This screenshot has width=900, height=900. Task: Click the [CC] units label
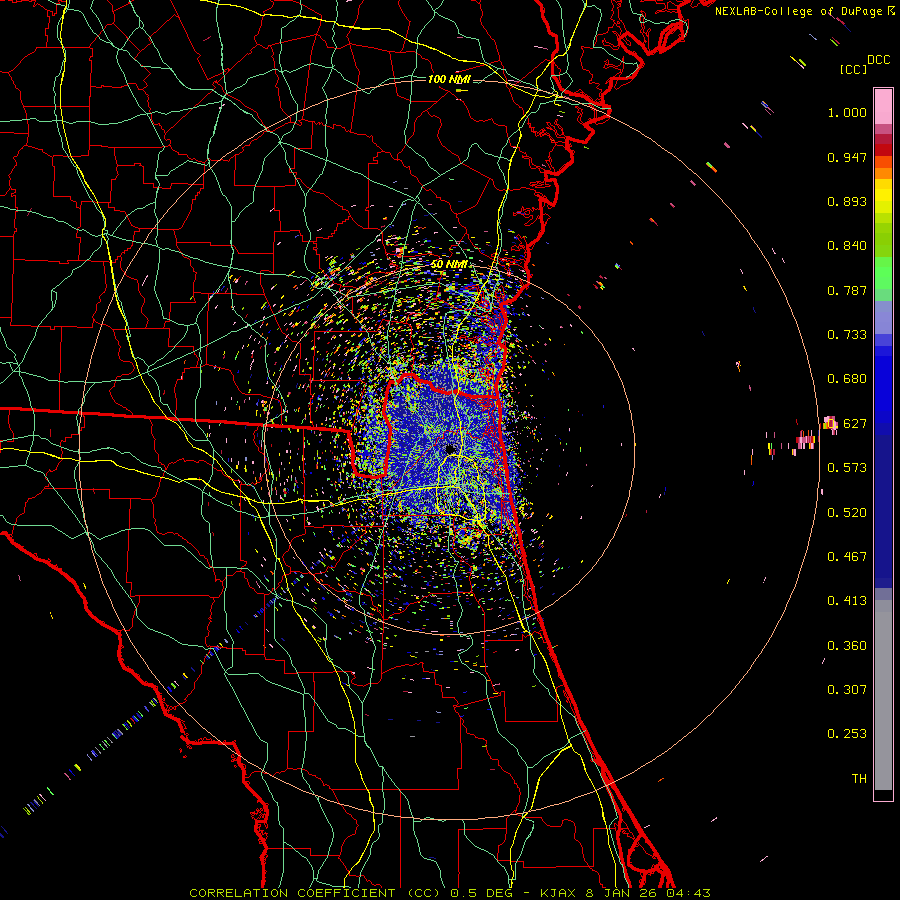853,69
